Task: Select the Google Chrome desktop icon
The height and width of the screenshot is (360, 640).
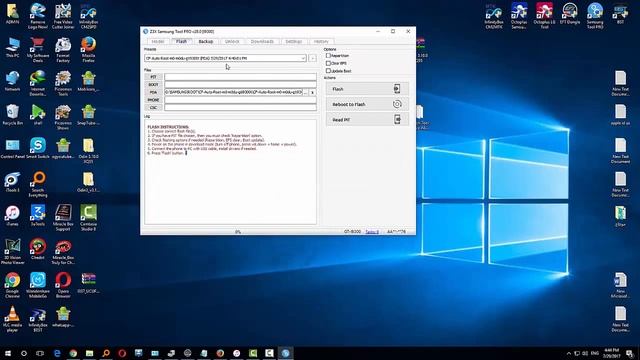Action: [x=12, y=285]
